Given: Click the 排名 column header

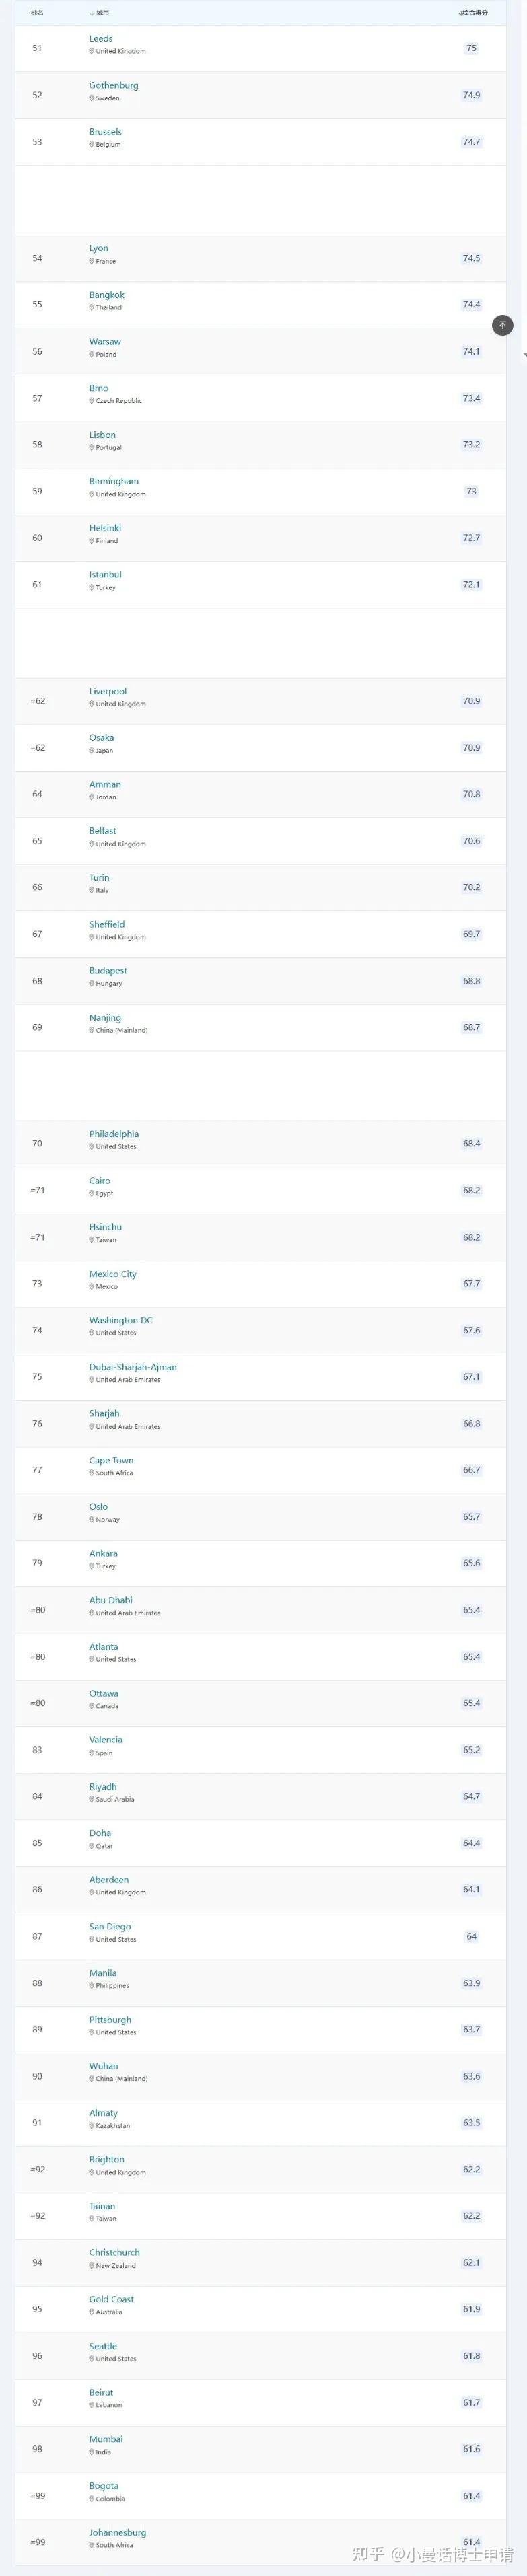Looking at the screenshot, I should coord(37,13).
